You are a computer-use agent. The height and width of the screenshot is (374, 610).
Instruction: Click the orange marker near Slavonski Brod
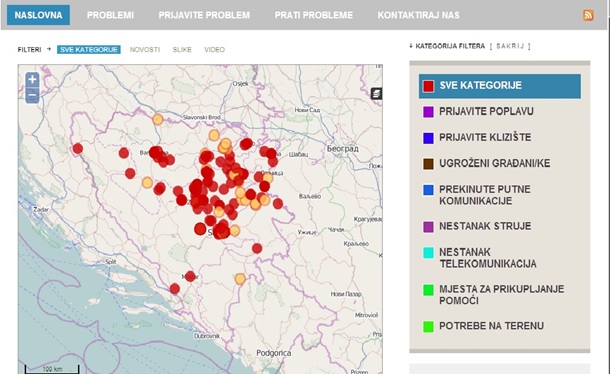pyautogui.click(x=158, y=119)
